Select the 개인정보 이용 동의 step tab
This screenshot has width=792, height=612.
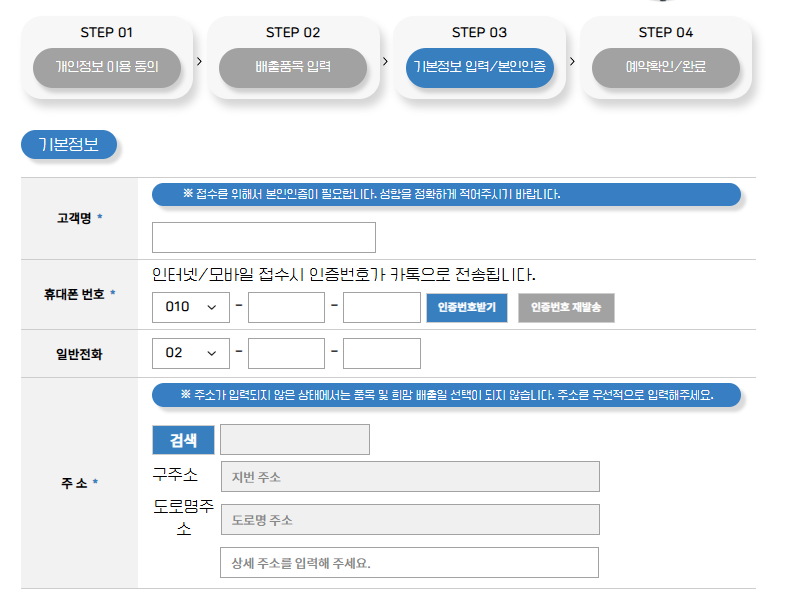[x=107, y=67]
